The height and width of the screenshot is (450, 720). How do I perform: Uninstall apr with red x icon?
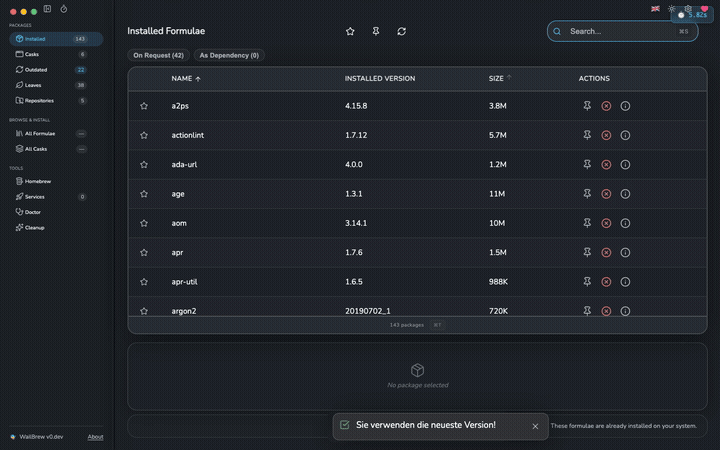[x=606, y=253]
